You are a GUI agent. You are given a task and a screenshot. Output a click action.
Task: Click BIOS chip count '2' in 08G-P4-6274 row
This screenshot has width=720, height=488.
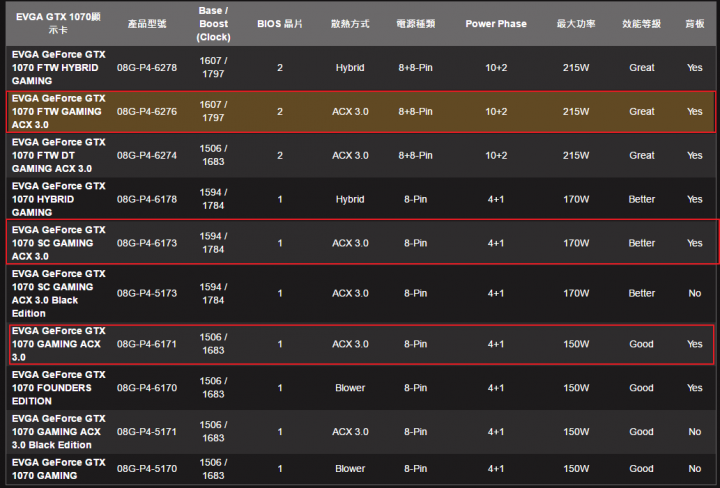[x=280, y=155]
